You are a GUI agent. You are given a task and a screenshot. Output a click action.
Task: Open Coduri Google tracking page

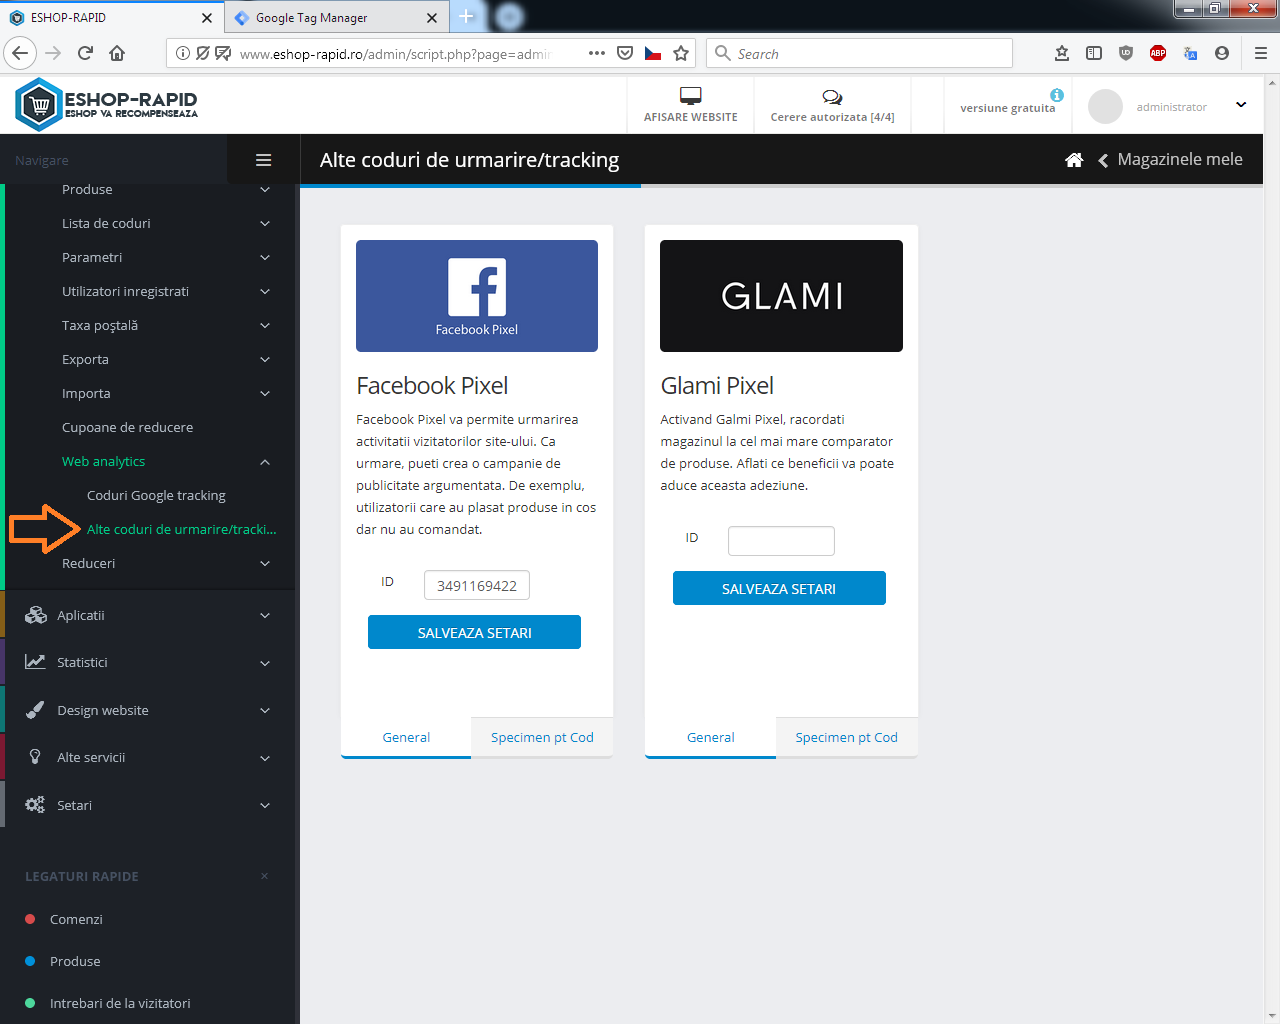coord(156,495)
